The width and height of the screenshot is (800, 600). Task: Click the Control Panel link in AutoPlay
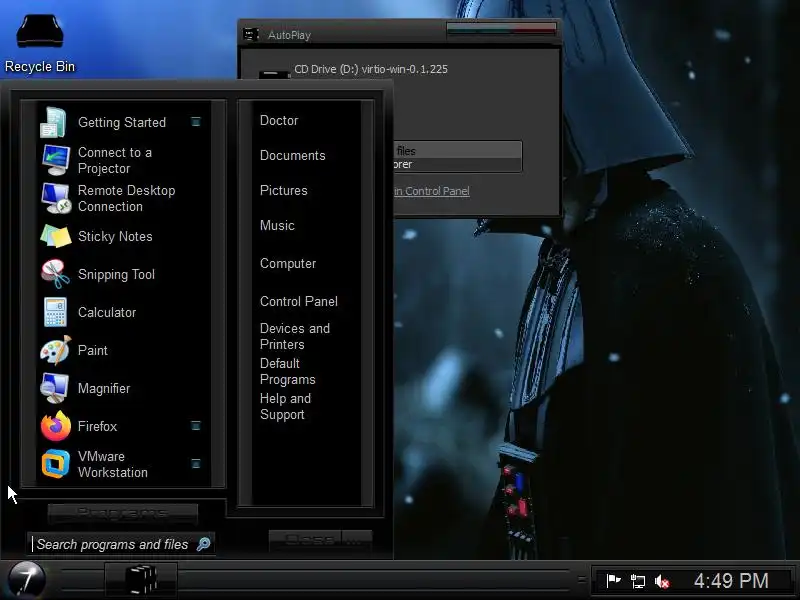pyautogui.click(x=432, y=191)
